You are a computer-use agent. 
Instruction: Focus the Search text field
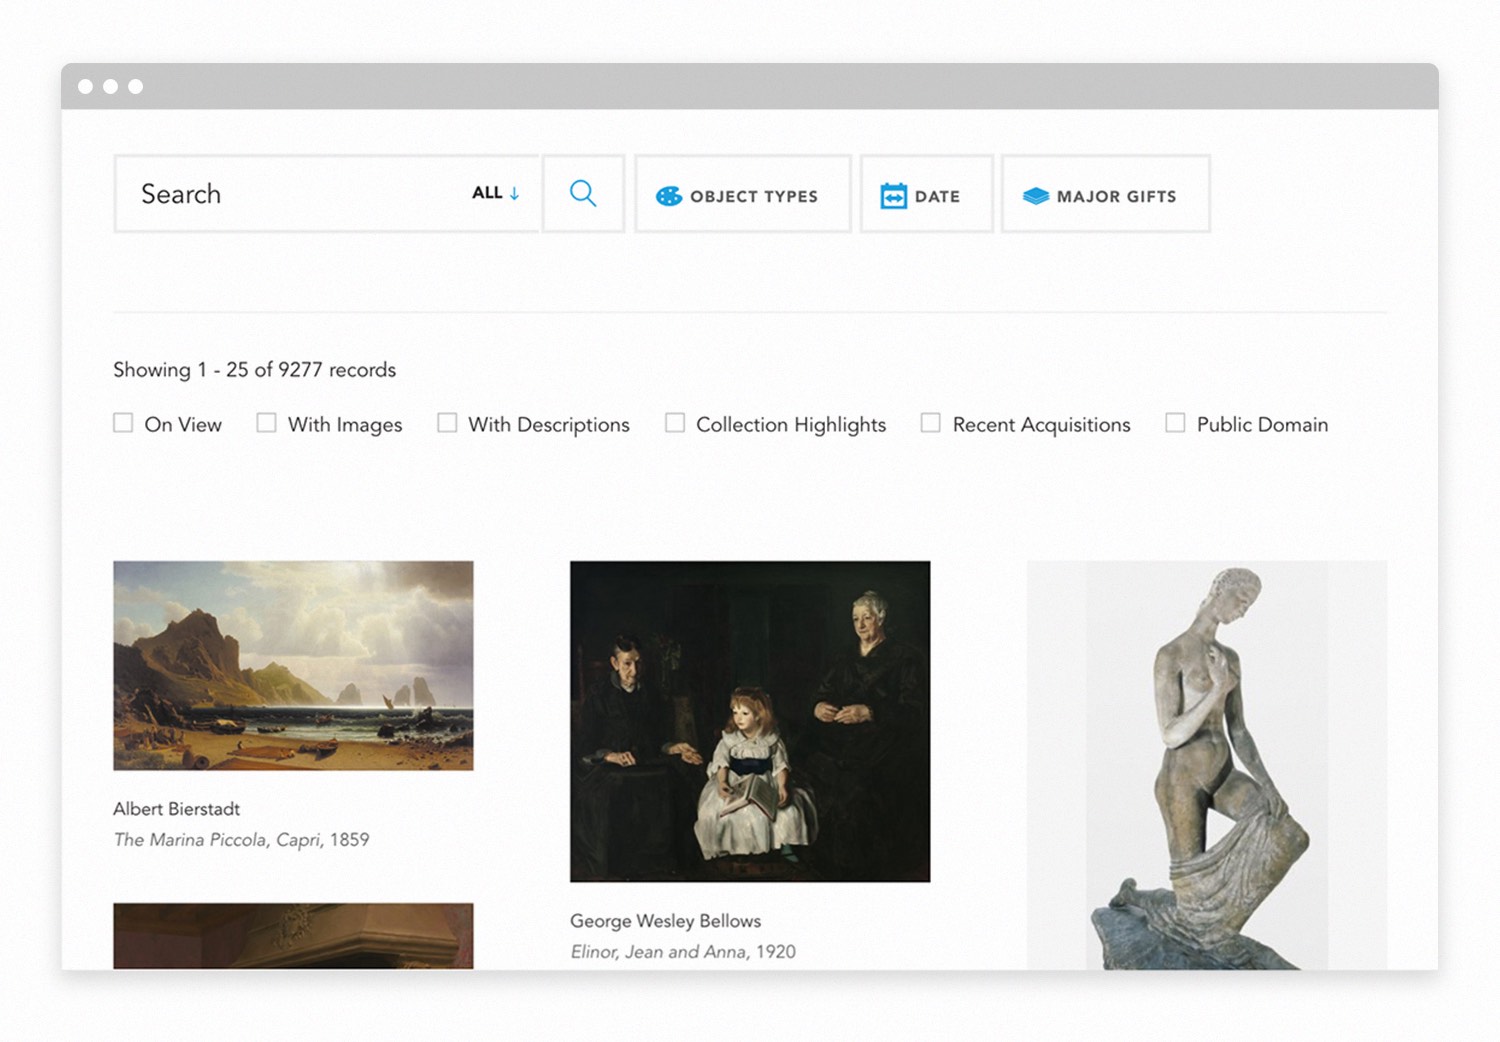pyautogui.click(x=328, y=194)
